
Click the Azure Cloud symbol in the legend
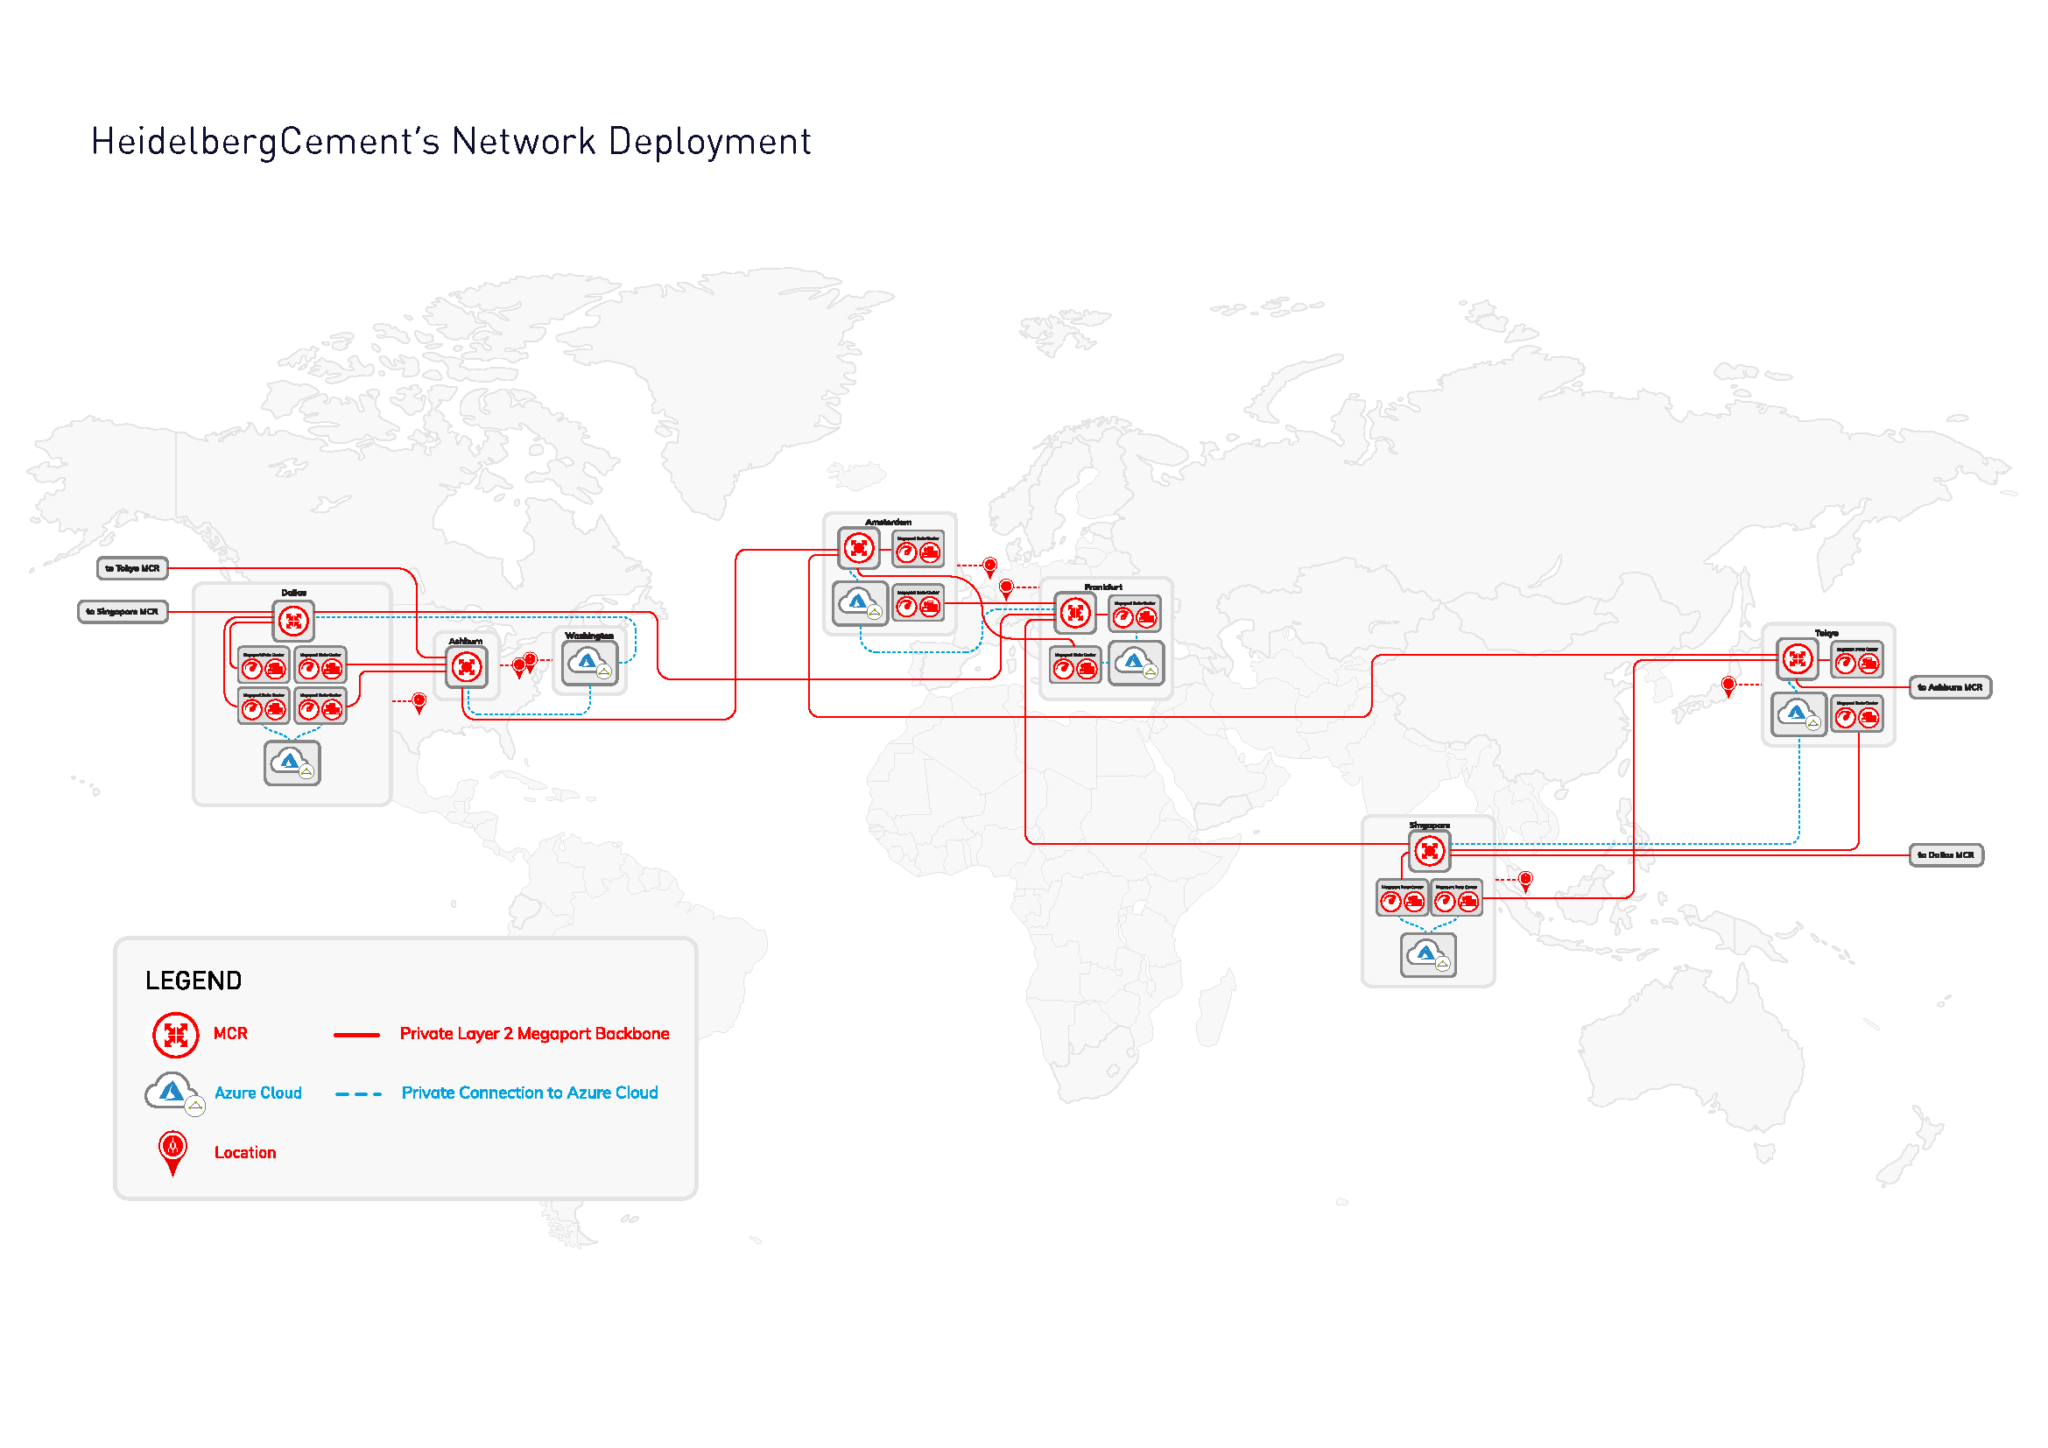pyautogui.click(x=172, y=1092)
